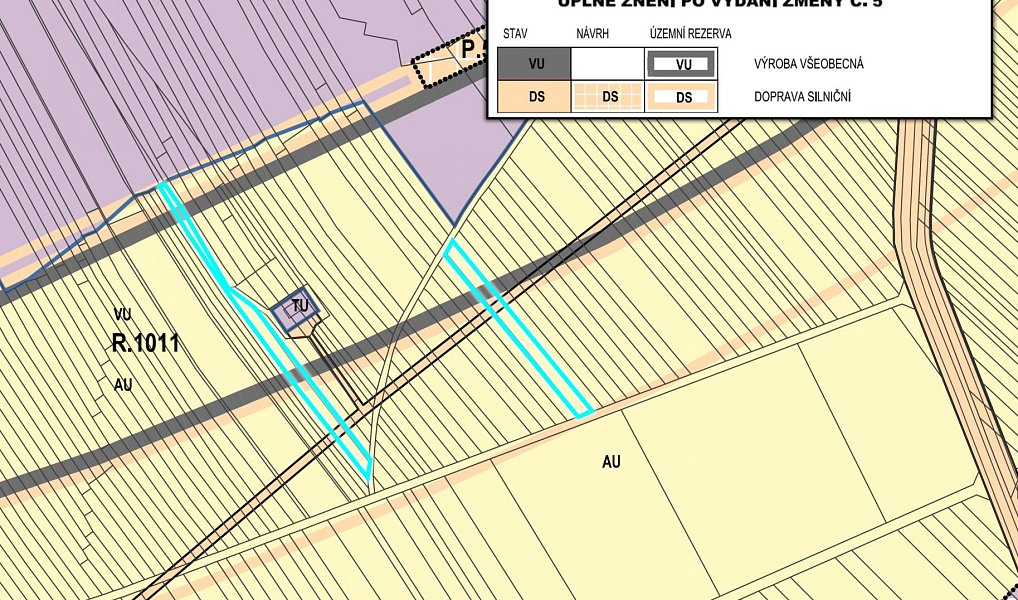Click the dark gray VU swatch under STAV
Image resolution: width=1018 pixels, height=600 pixels.
click(534, 64)
